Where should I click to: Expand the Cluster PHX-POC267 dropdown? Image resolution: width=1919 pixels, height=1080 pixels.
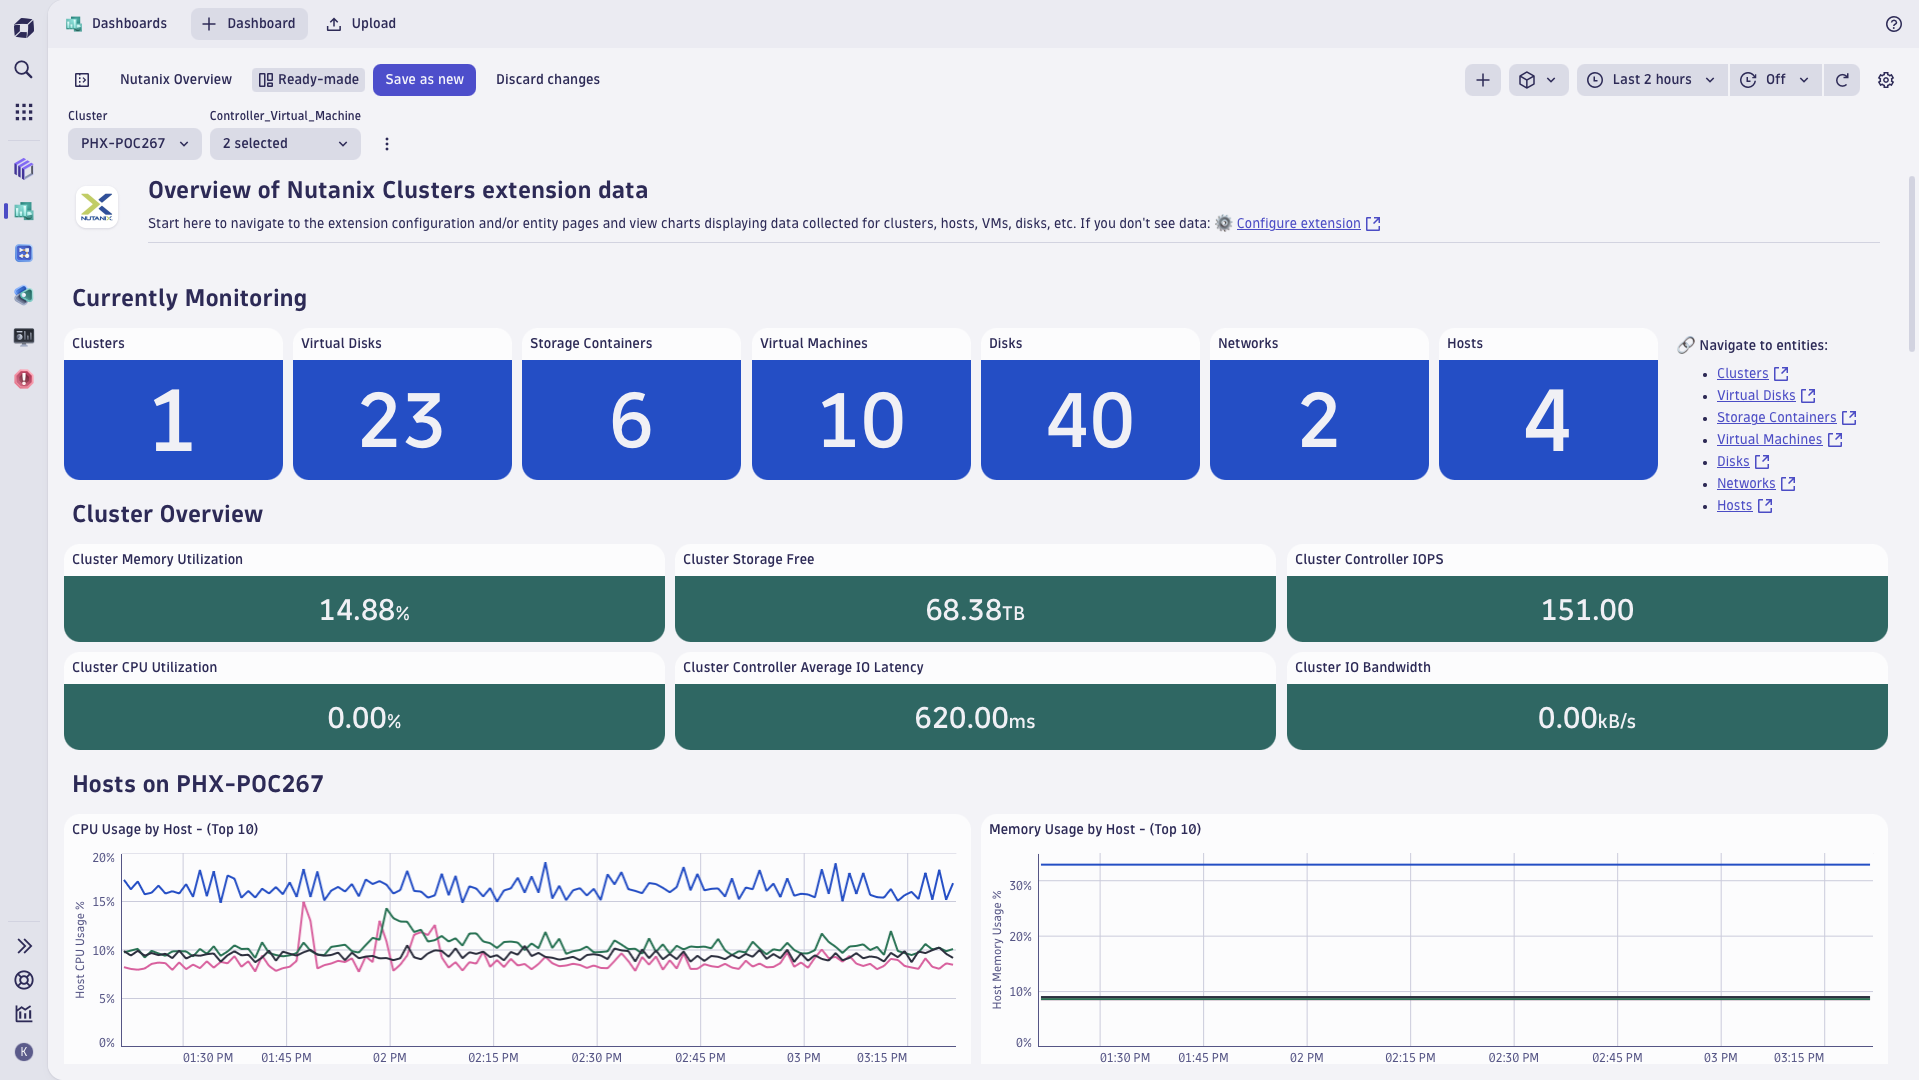click(x=135, y=144)
